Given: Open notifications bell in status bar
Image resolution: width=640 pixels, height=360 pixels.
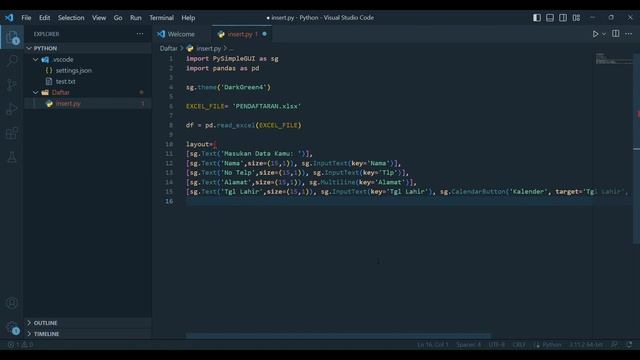Looking at the screenshot, I should pos(629,345).
